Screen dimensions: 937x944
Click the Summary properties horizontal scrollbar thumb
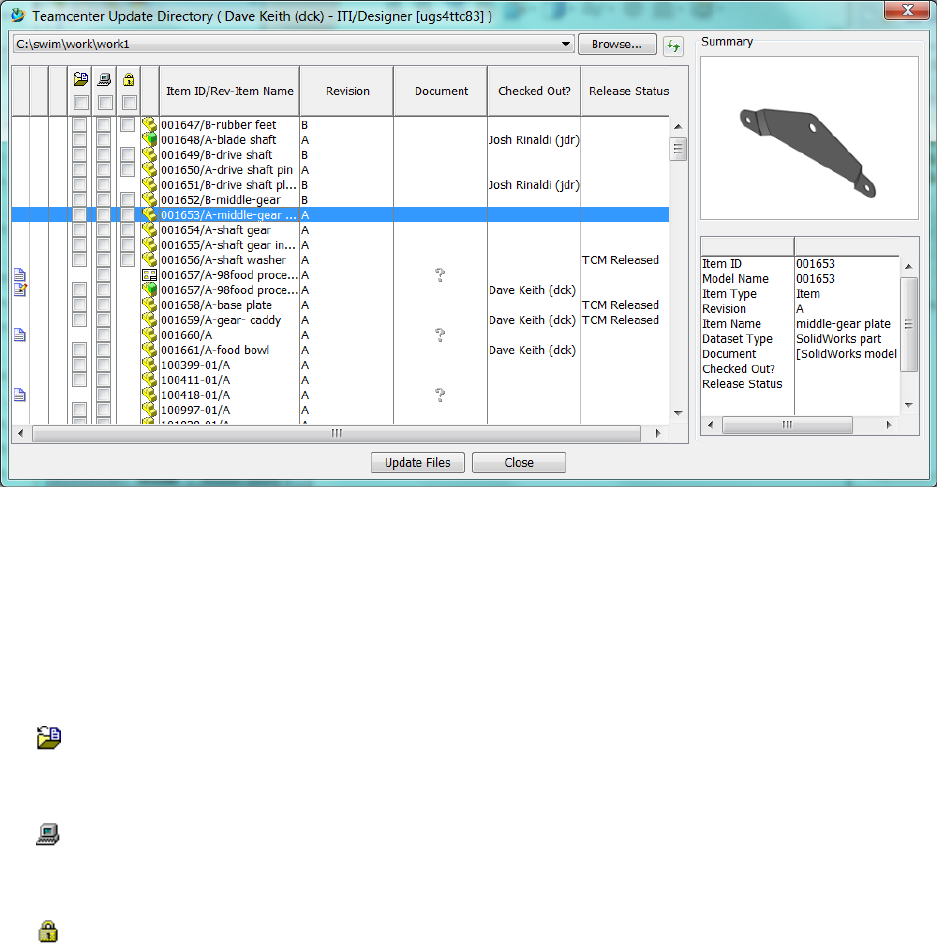tap(787, 425)
